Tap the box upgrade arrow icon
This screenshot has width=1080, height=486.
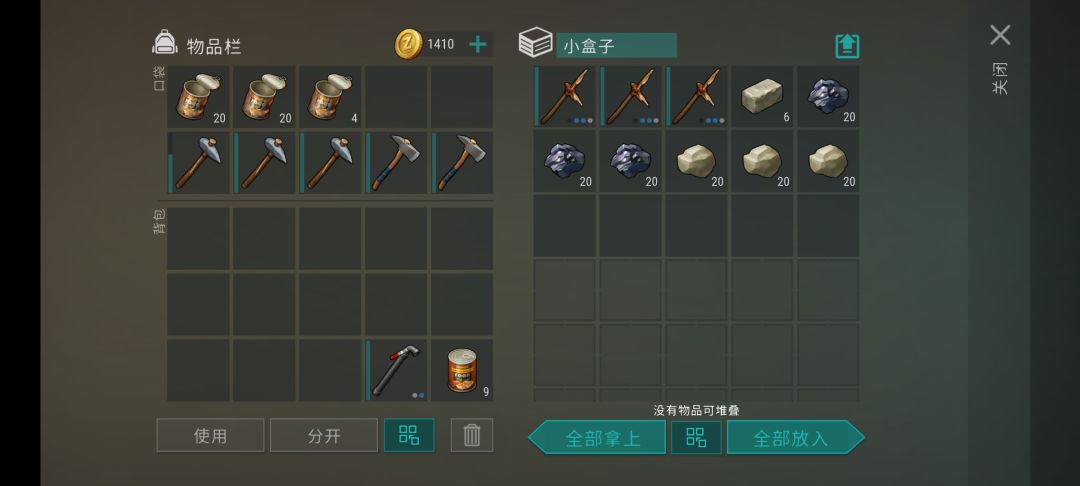(x=847, y=46)
